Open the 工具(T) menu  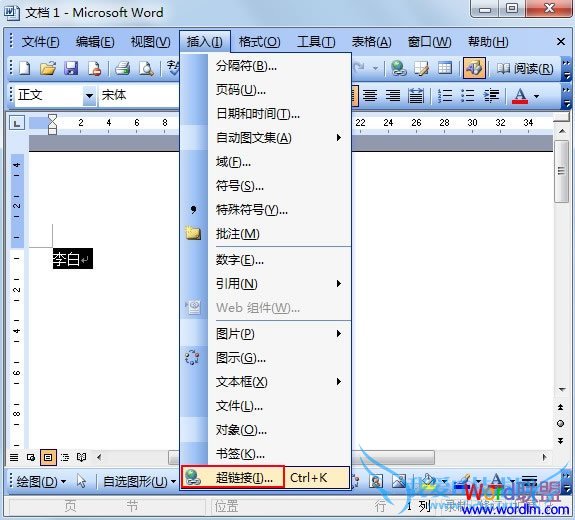(316, 42)
